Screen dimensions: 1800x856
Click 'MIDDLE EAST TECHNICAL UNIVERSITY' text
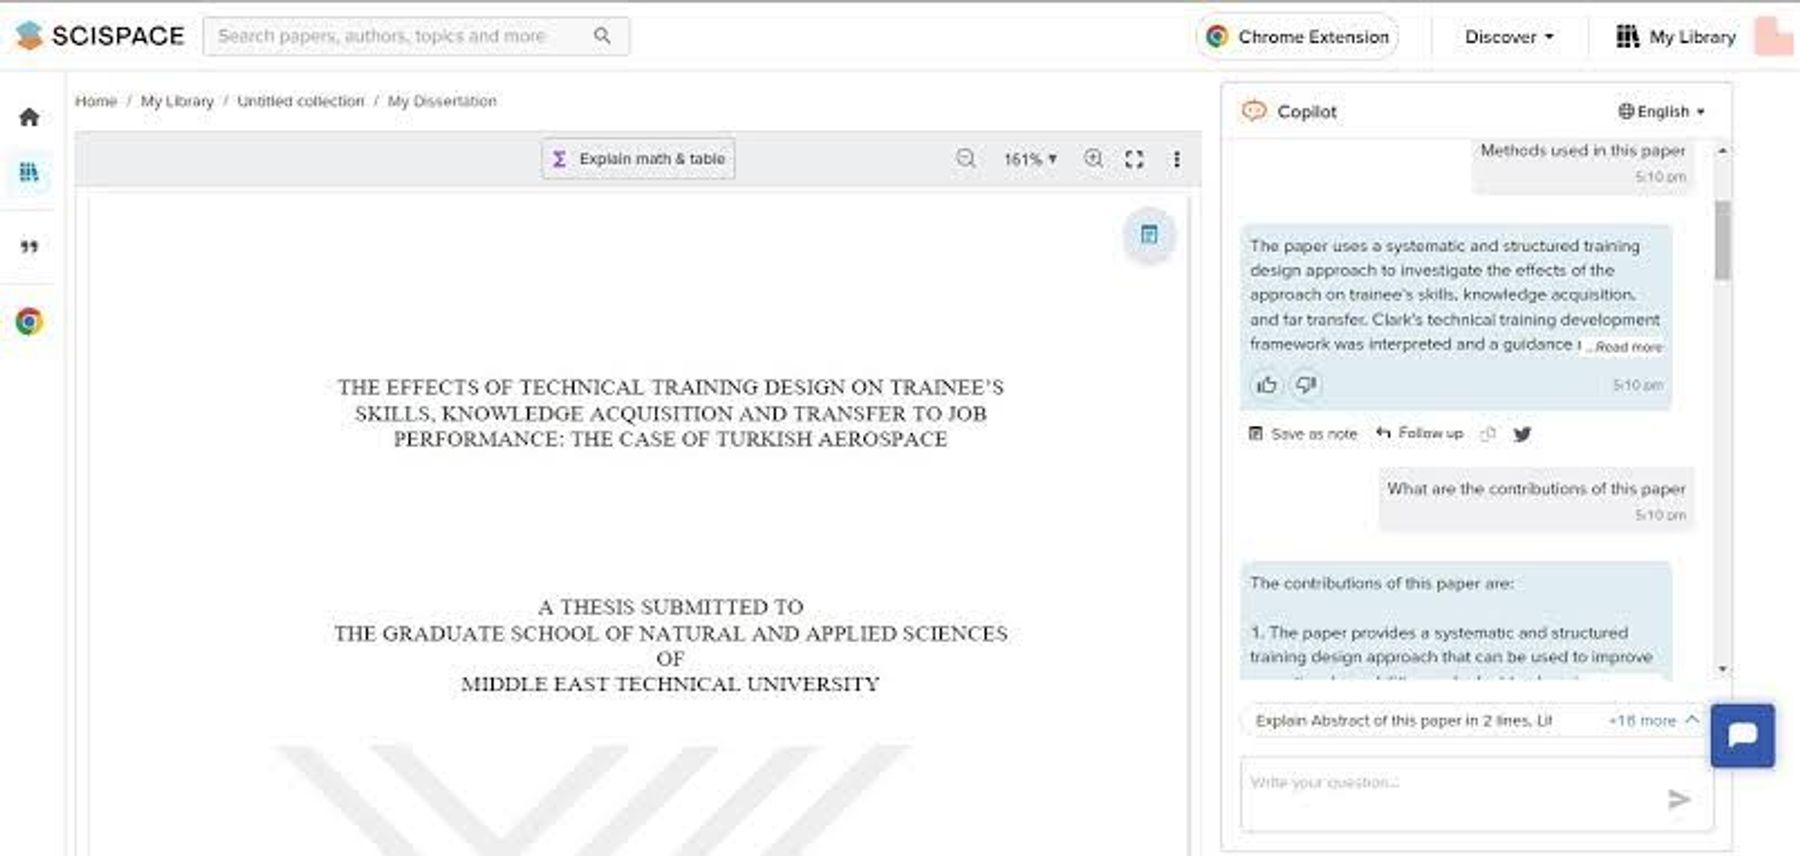670,684
